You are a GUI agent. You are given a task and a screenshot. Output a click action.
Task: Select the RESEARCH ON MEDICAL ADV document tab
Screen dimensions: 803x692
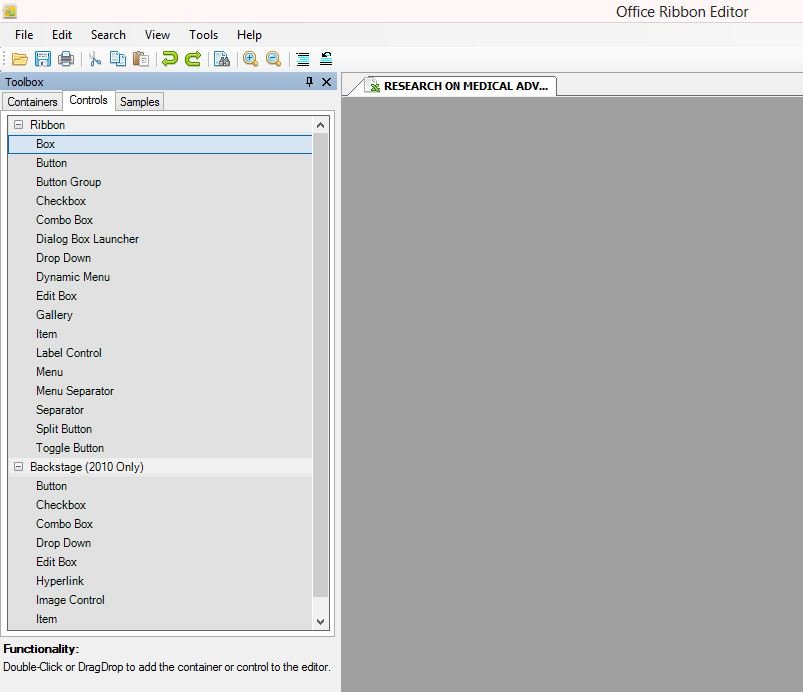[x=460, y=85]
